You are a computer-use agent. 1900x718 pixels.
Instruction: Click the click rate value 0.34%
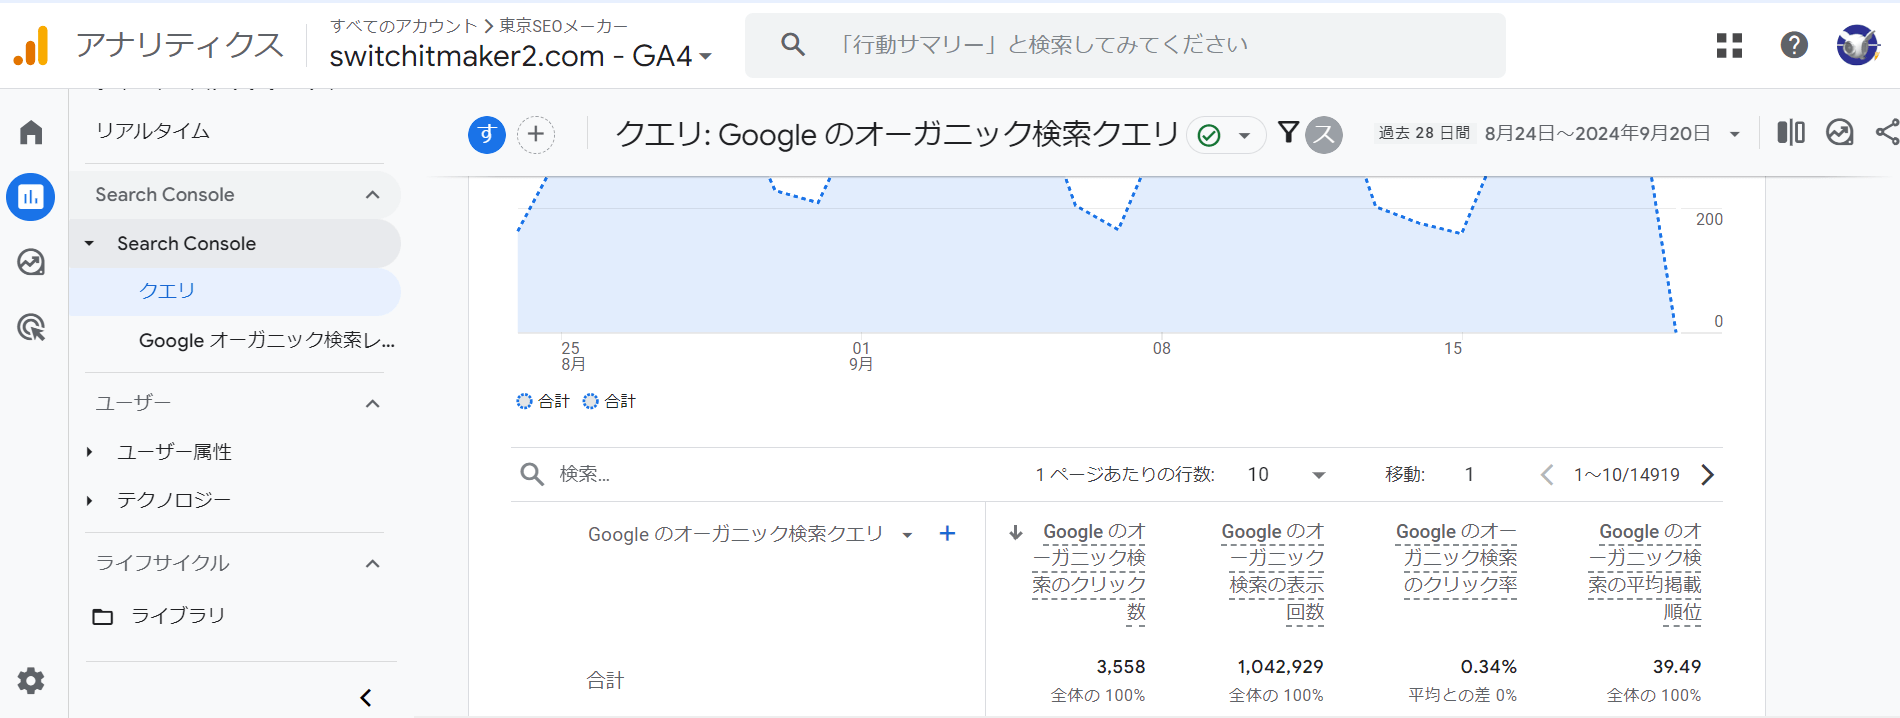[x=1489, y=667]
